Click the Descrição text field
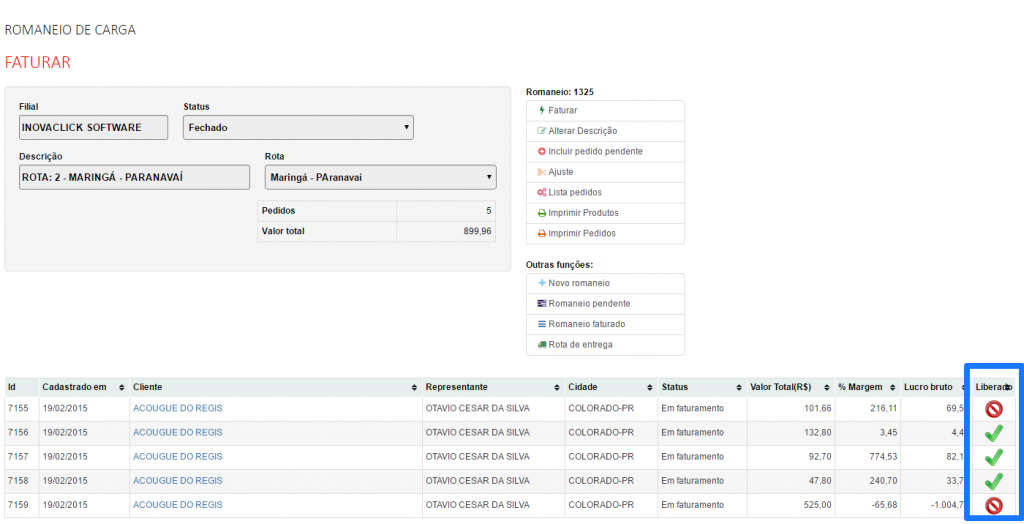The width and height of the screenshot is (1024, 524). pos(134,177)
